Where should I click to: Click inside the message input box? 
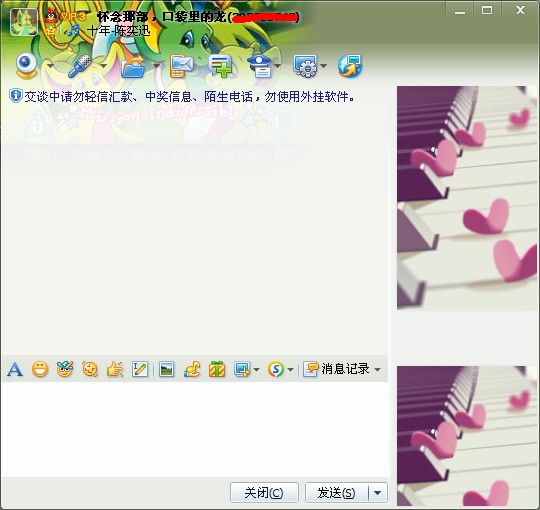195,429
